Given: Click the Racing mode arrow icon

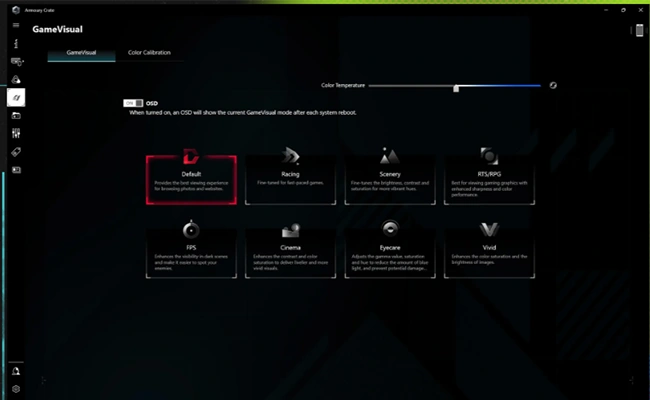Looking at the screenshot, I should click(x=291, y=156).
